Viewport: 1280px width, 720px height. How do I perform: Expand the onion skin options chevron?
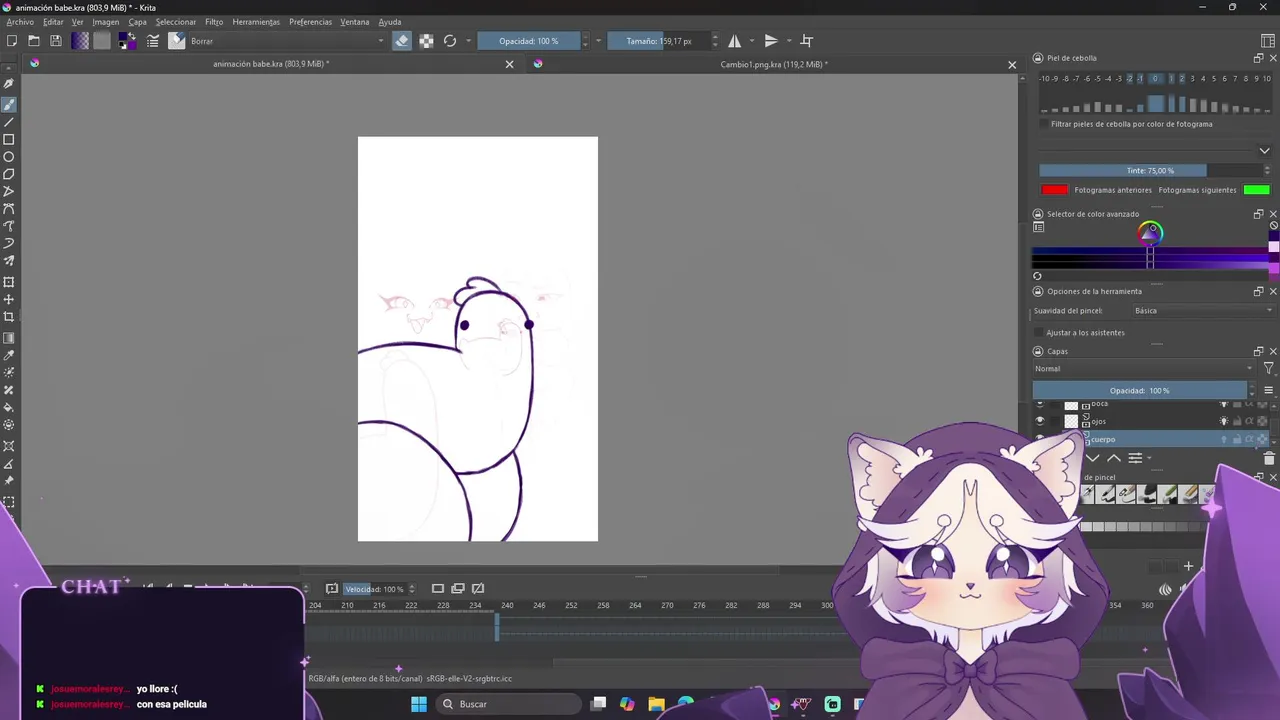pos(1264,151)
